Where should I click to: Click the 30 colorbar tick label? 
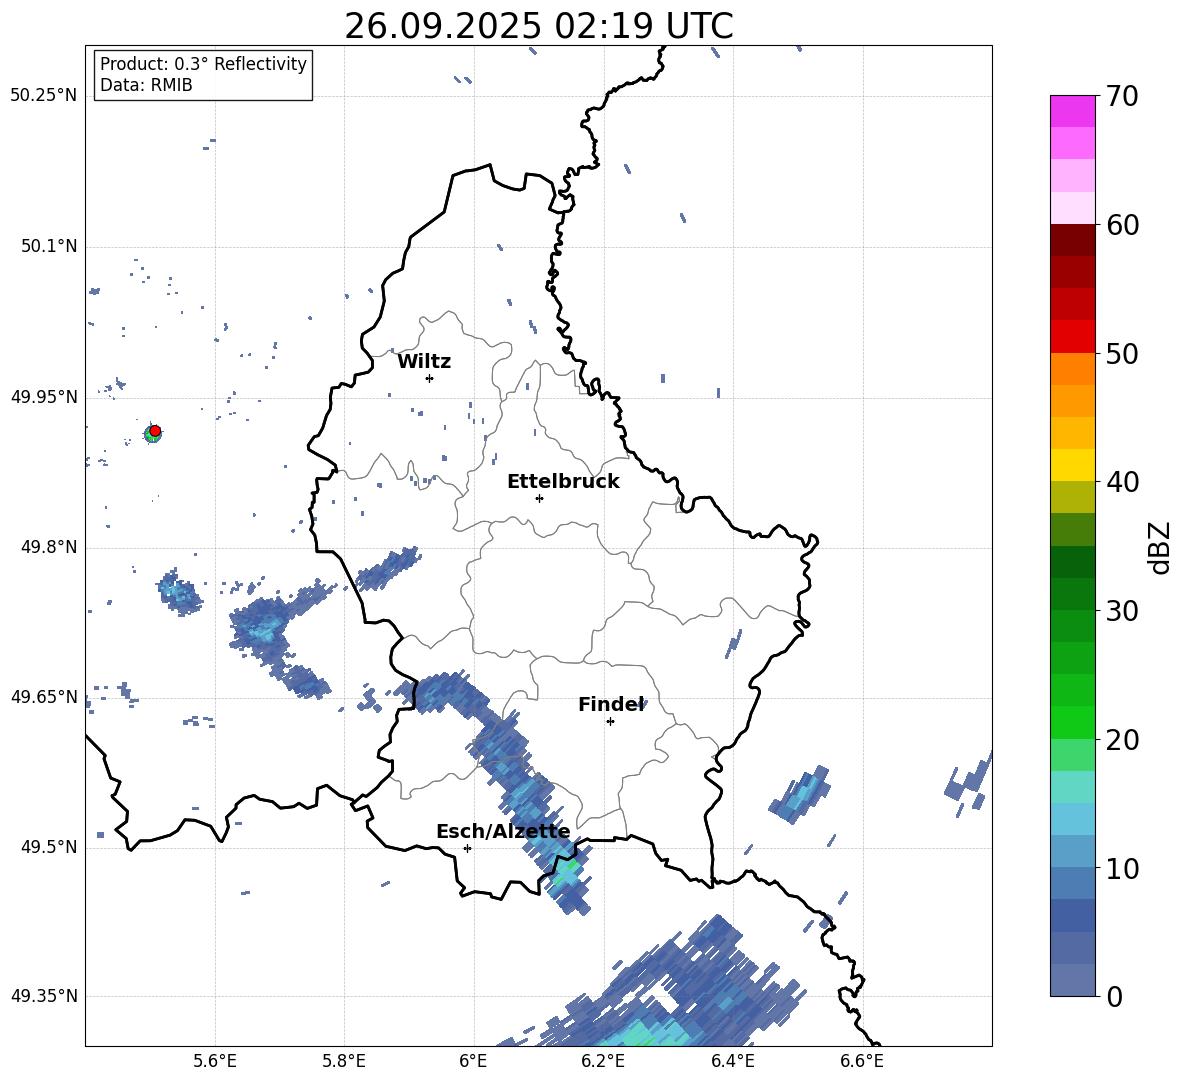point(1122,611)
